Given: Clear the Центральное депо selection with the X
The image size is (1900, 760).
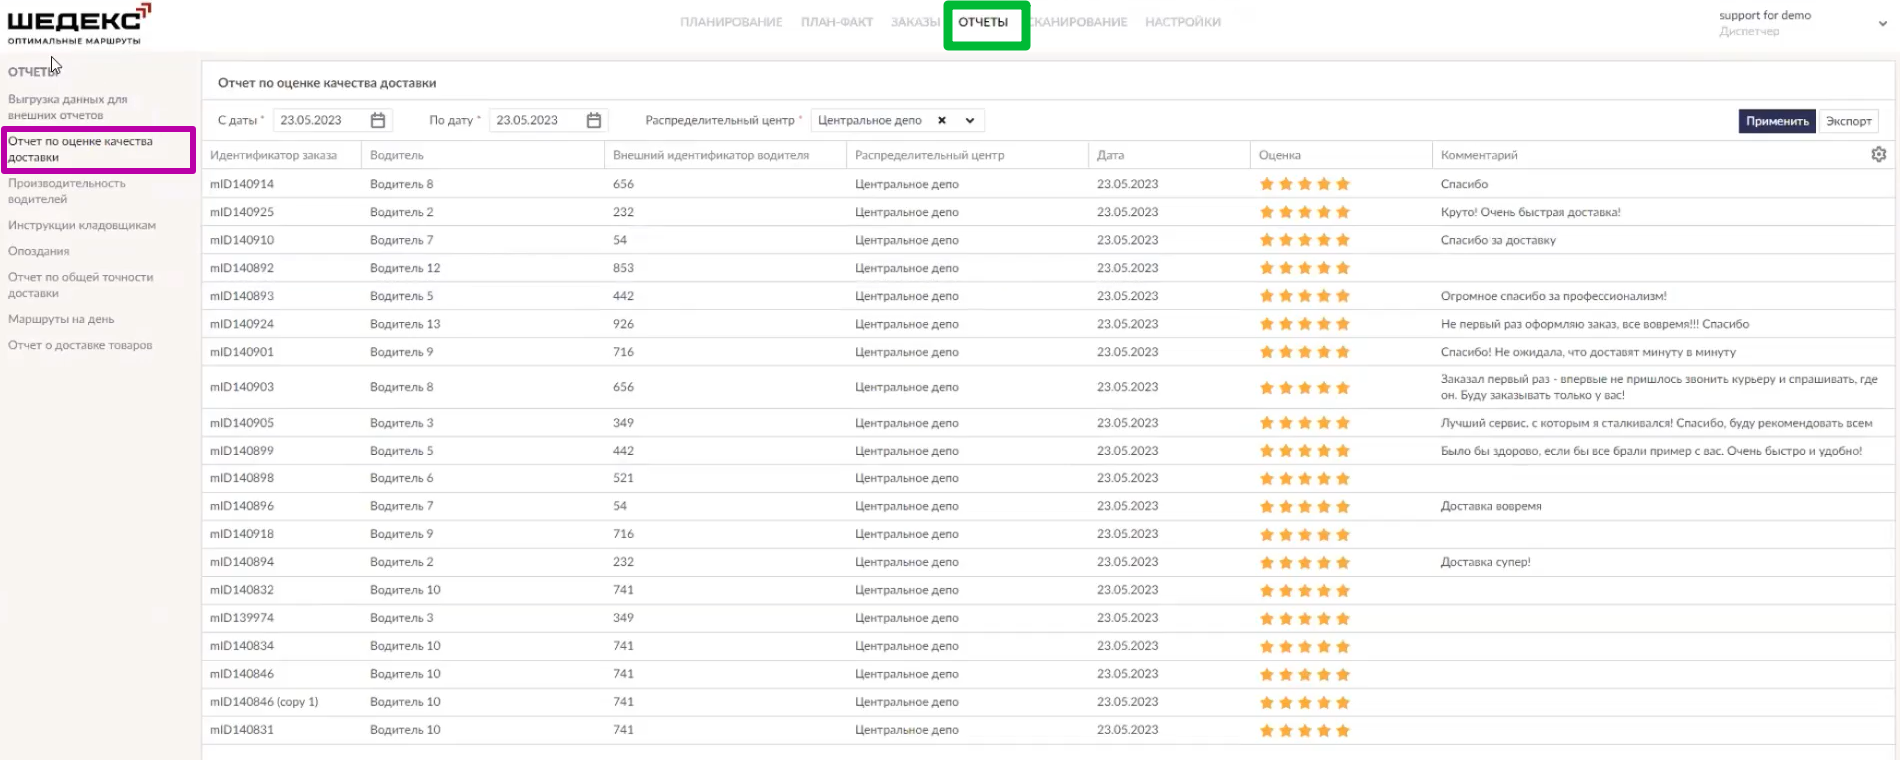Looking at the screenshot, I should [x=942, y=120].
